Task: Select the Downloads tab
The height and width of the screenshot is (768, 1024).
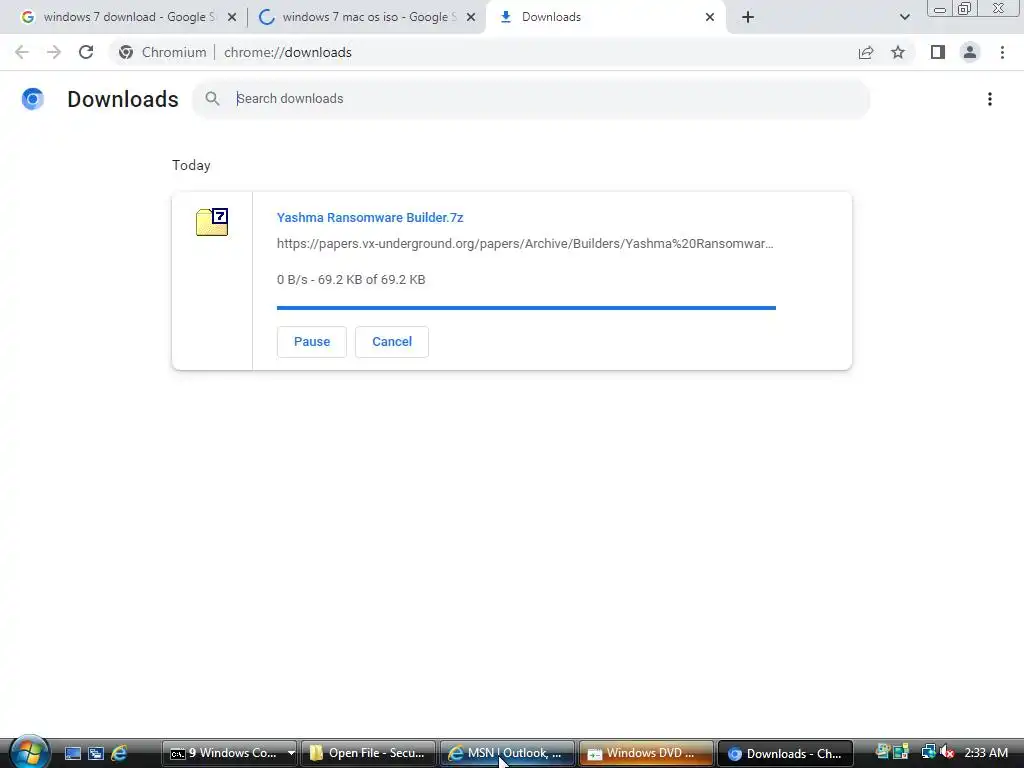Action: (x=604, y=17)
